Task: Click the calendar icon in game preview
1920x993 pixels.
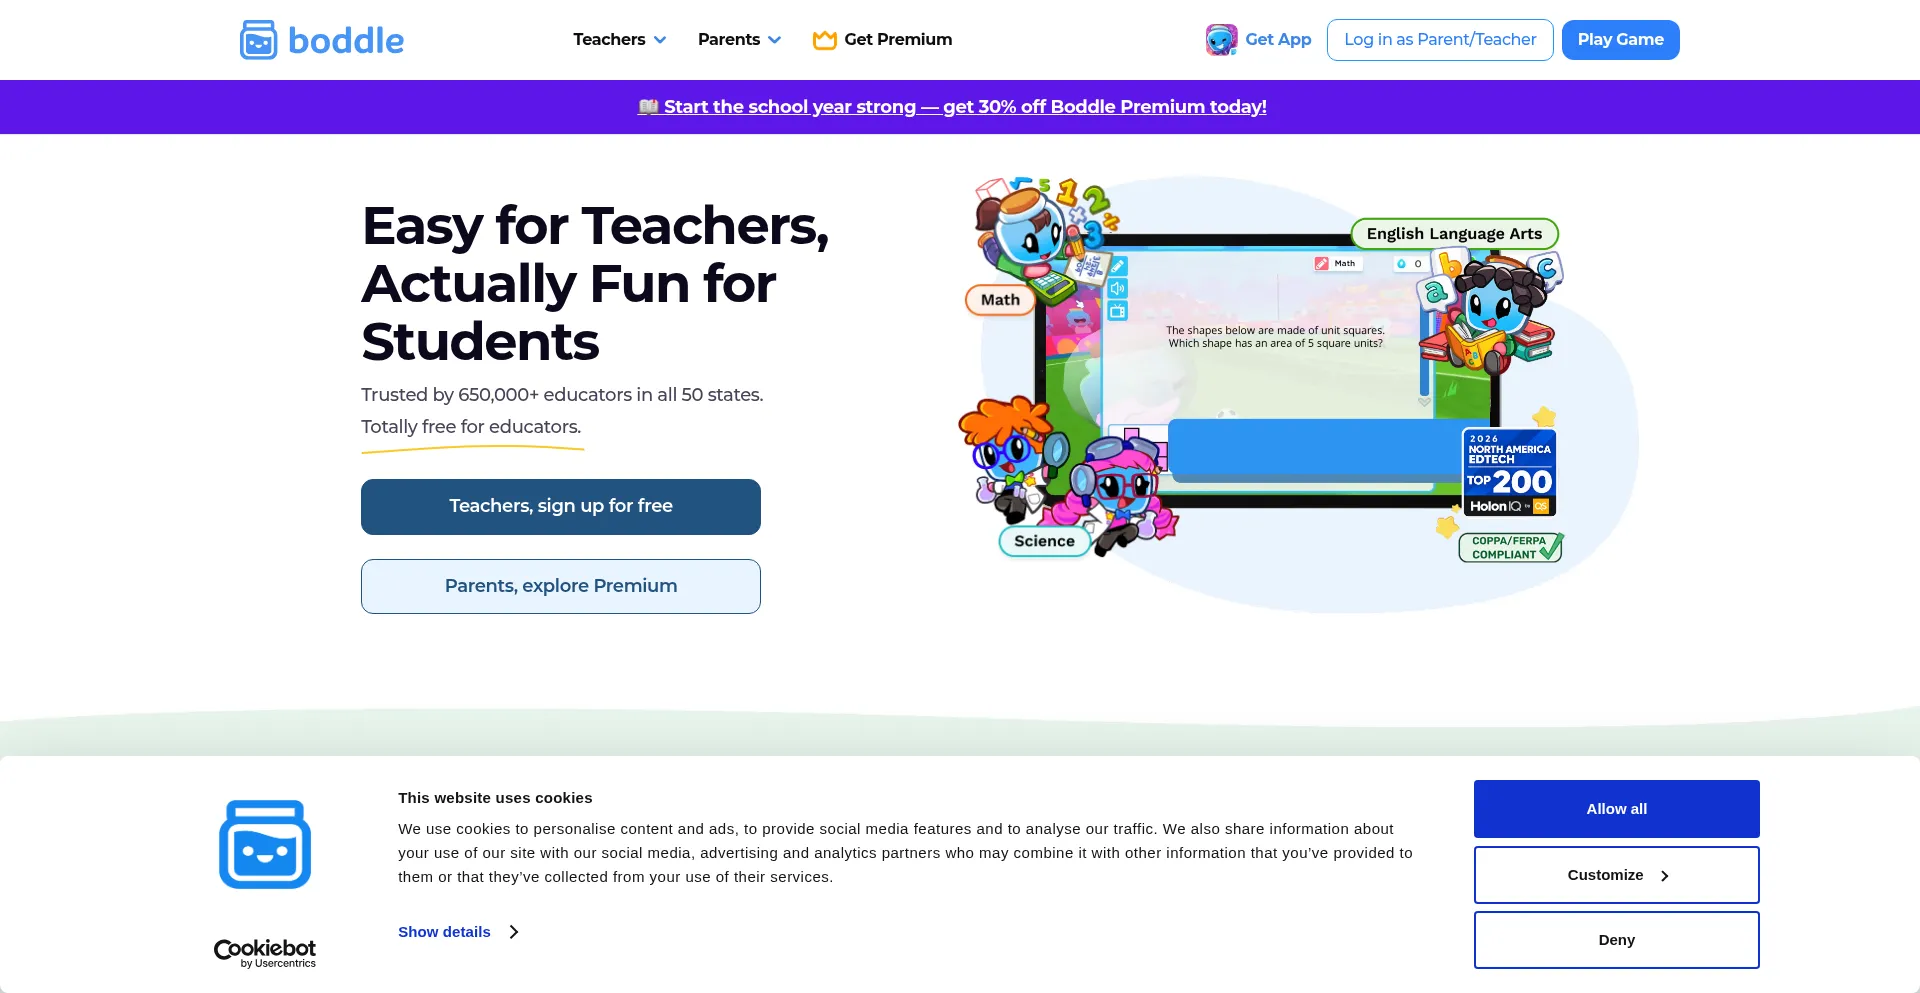Action: 1118,311
